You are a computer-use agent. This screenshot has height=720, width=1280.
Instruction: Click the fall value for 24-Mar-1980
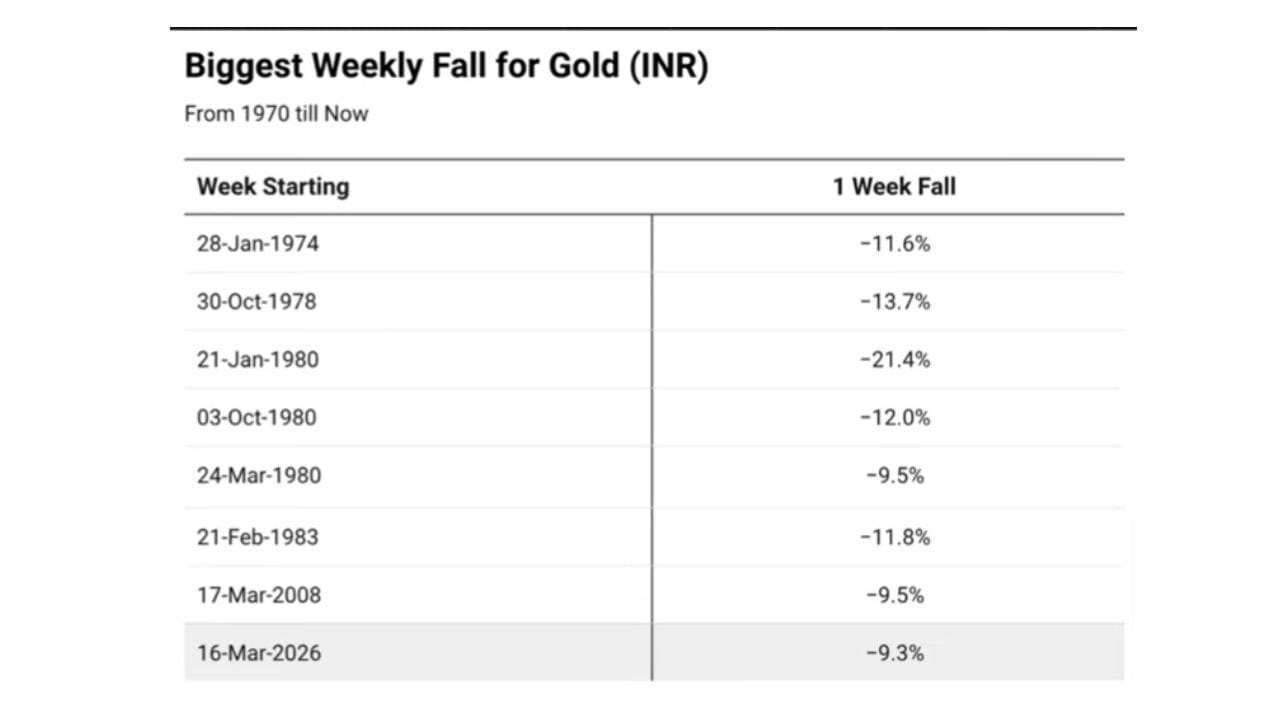(x=895, y=475)
